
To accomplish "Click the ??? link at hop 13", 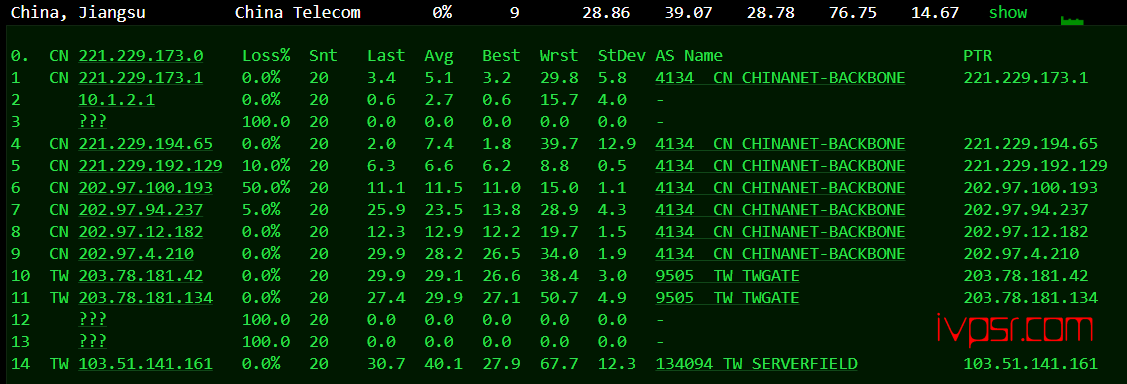I will pos(93,342).
